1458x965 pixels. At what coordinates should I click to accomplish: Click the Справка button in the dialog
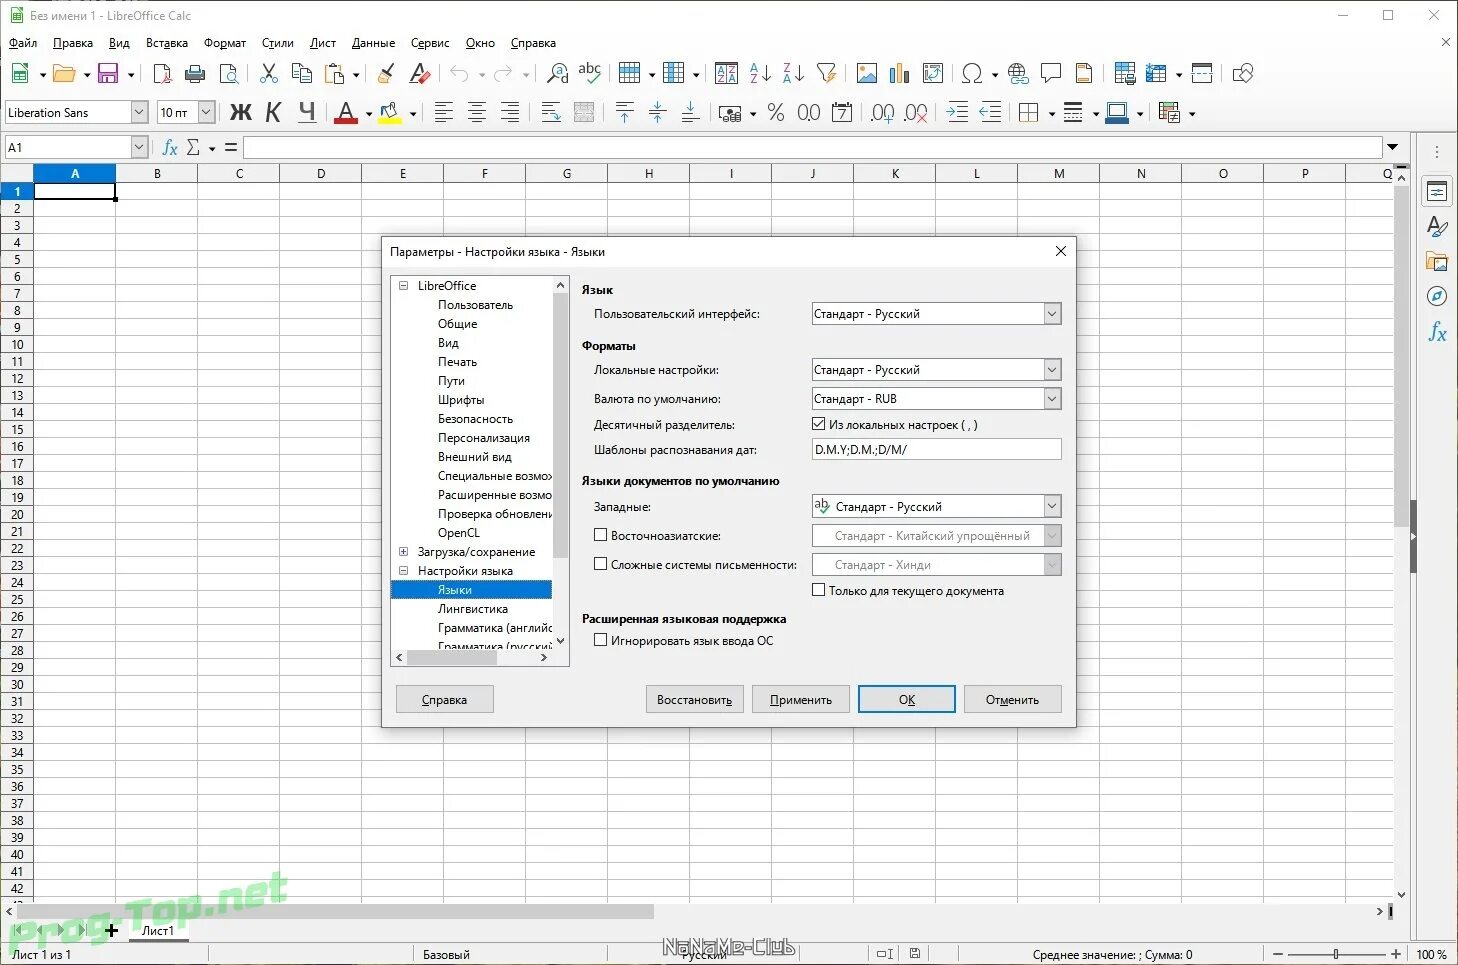(x=444, y=699)
